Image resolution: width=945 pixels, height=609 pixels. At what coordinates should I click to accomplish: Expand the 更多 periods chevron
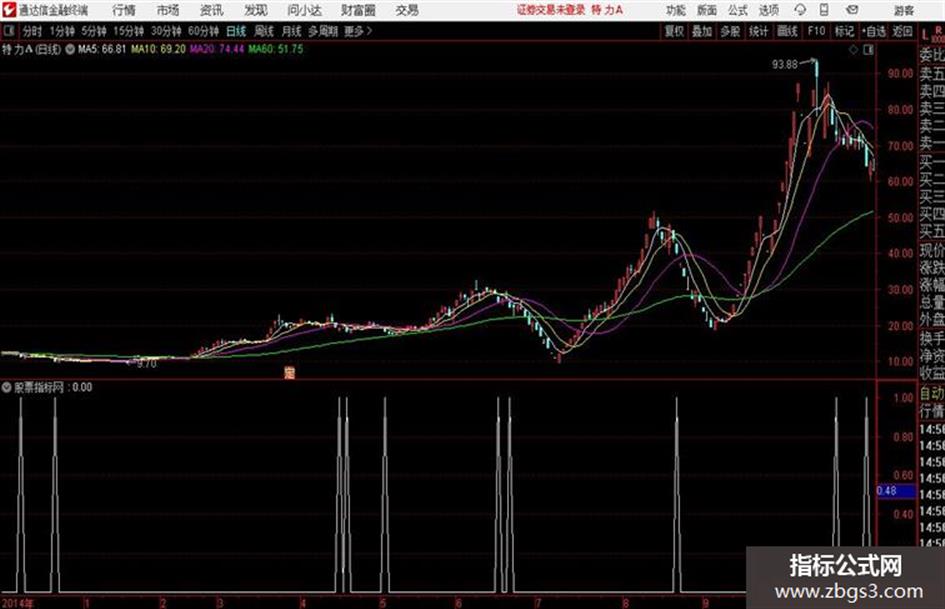[358, 31]
